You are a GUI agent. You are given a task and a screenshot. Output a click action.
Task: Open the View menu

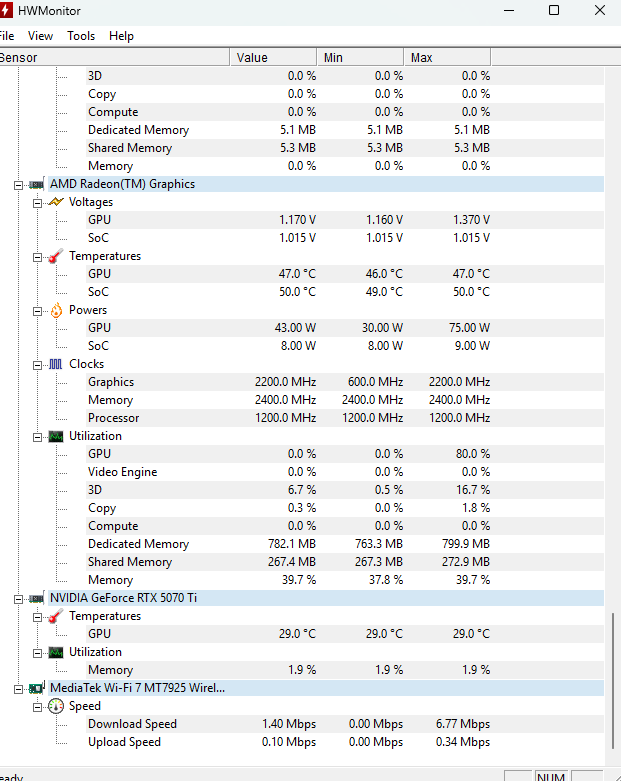(x=40, y=36)
